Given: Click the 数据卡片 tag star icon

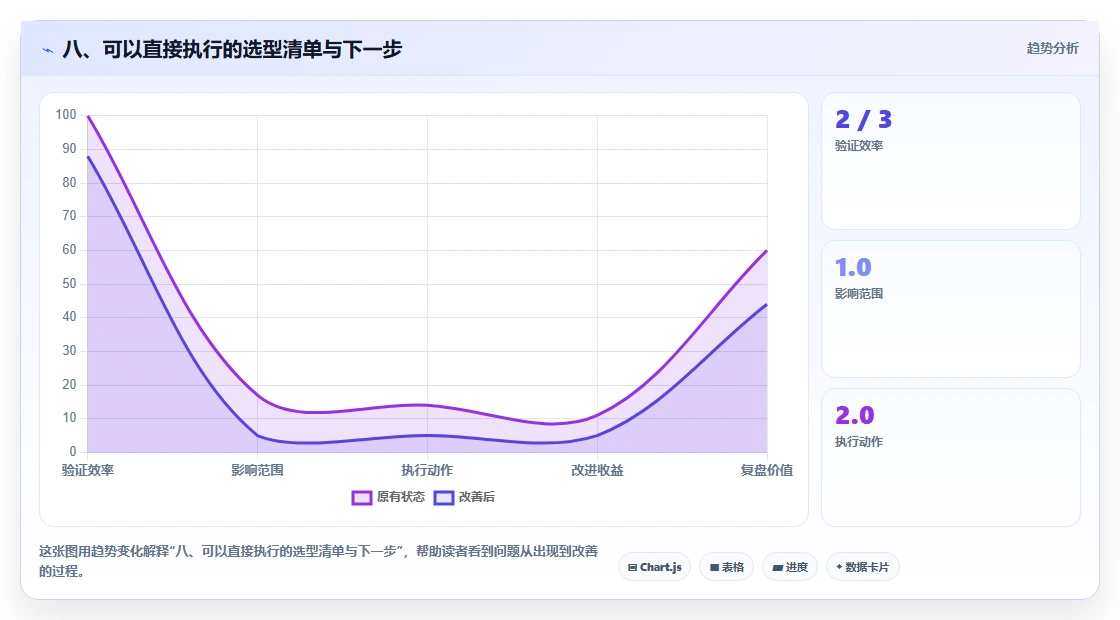Looking at the screenshot, I should pyautogui.click(x=839, y=566).
